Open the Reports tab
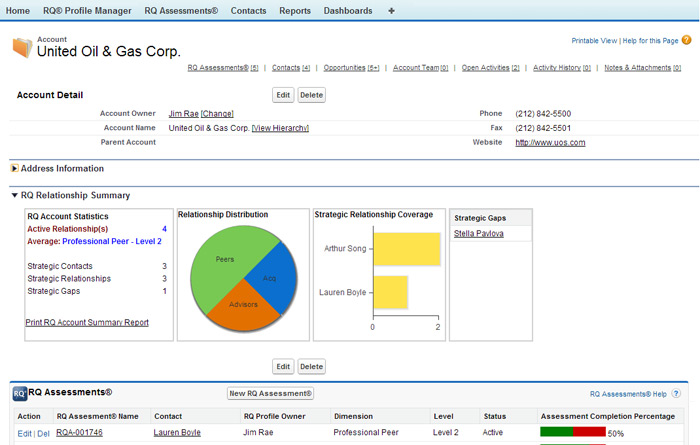 click(x=295, y=11)
